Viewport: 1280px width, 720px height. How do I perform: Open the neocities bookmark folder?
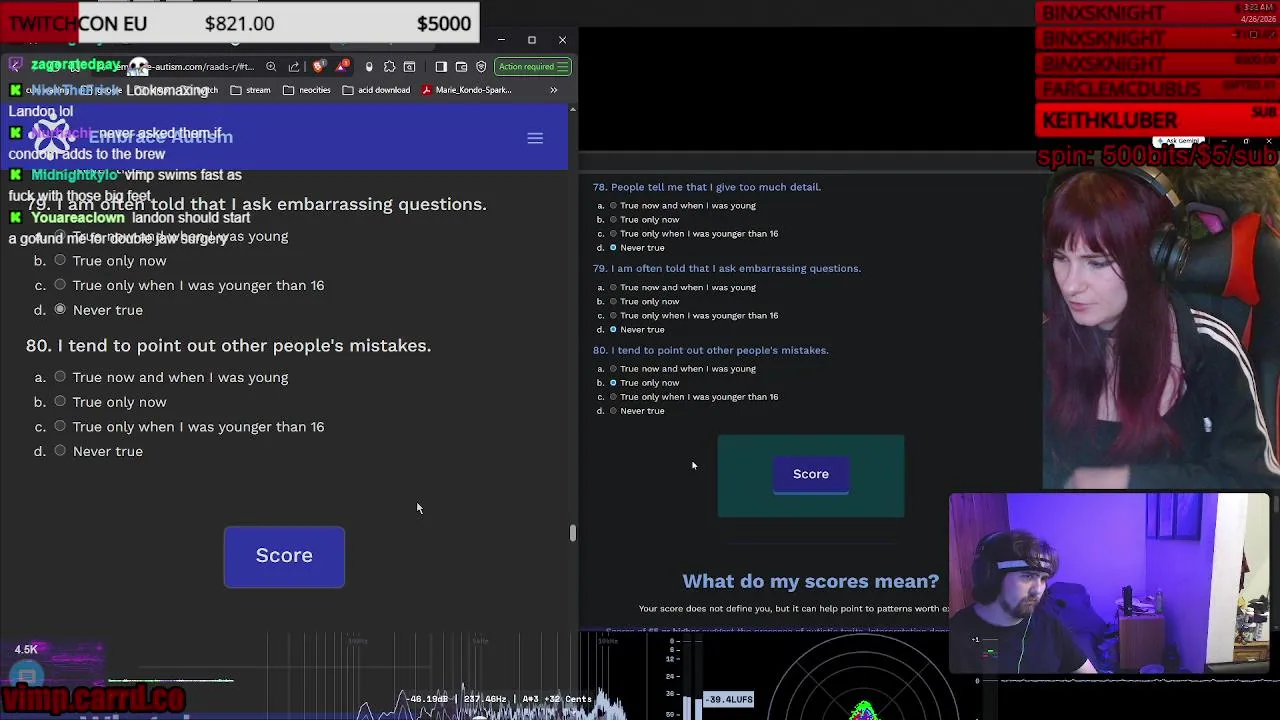(x=307, y=90)
